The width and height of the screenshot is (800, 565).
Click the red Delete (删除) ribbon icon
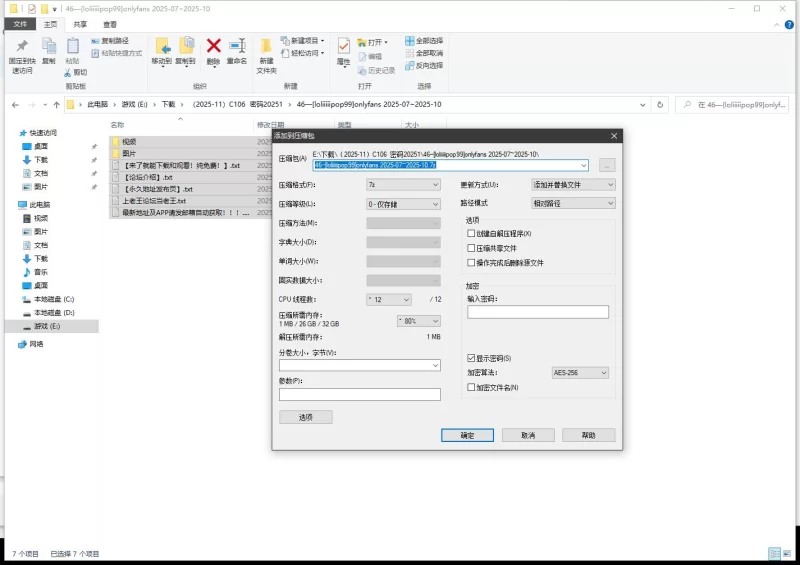click(x=213, y=46)
